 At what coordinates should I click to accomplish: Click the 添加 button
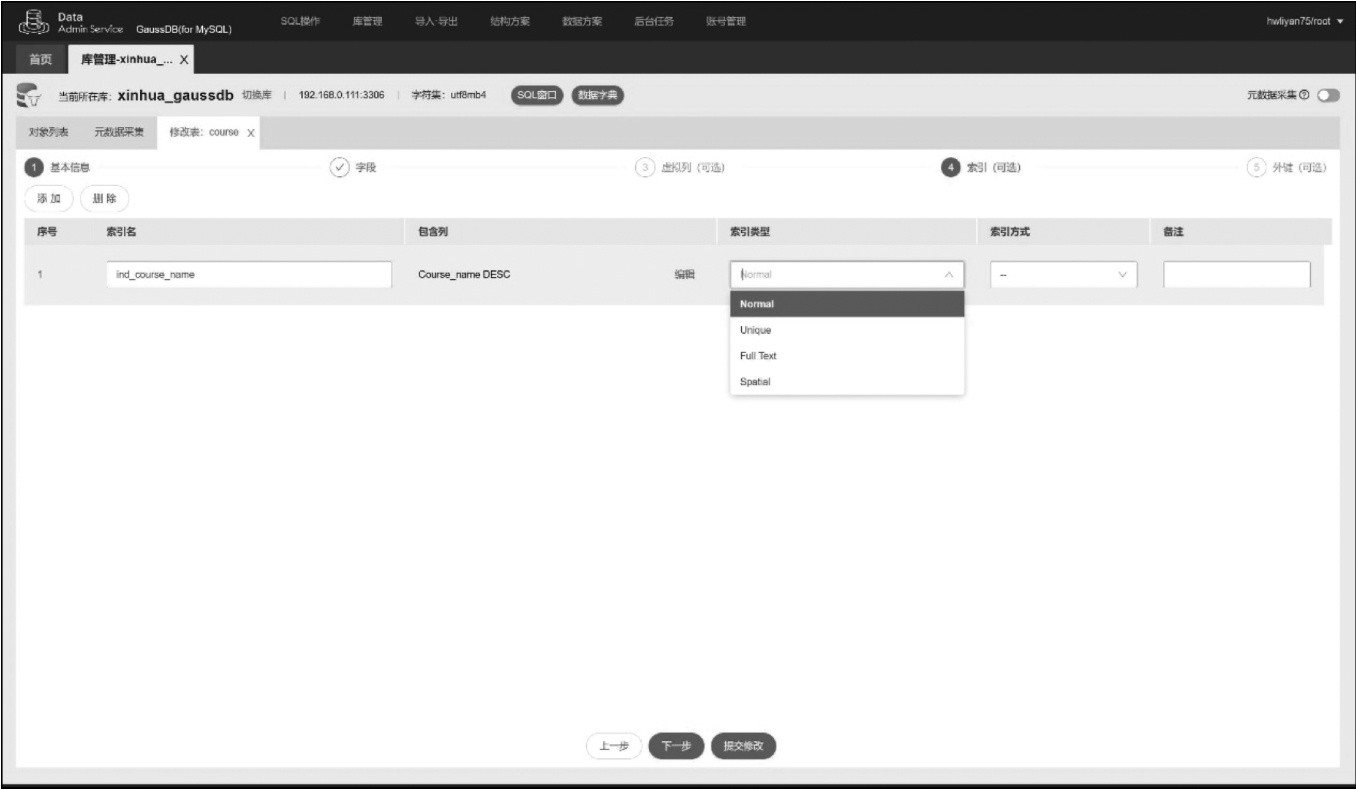coord(49,199)
